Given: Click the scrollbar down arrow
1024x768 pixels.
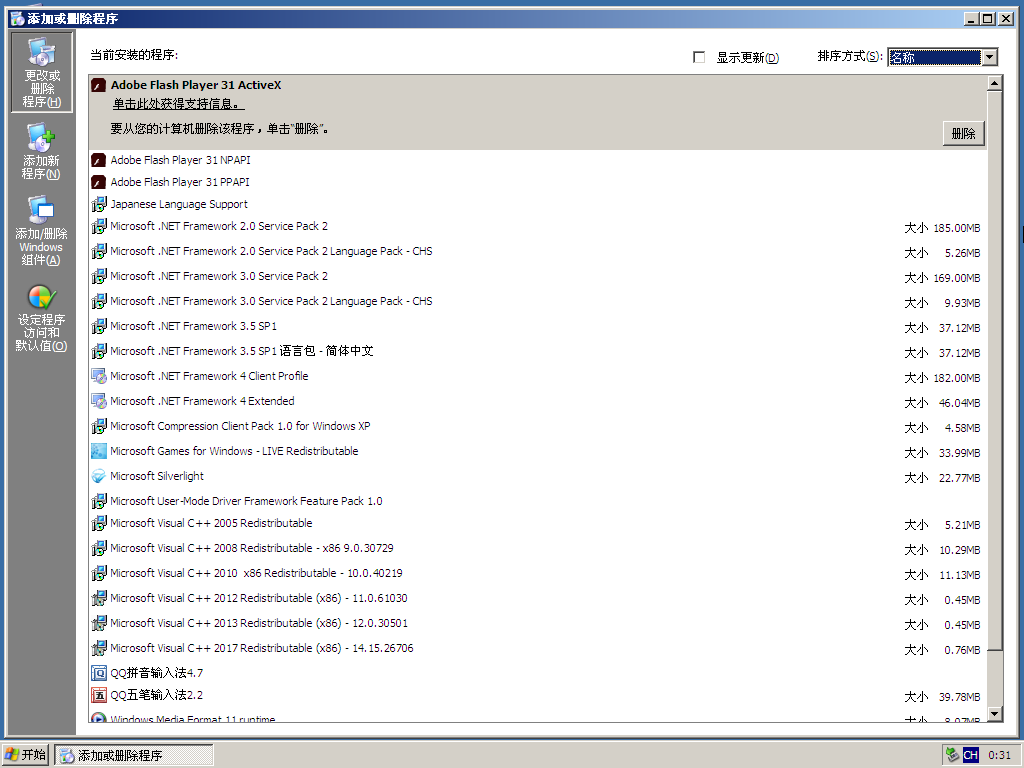Looking at the screenshot, I should [x=994, y=713].
